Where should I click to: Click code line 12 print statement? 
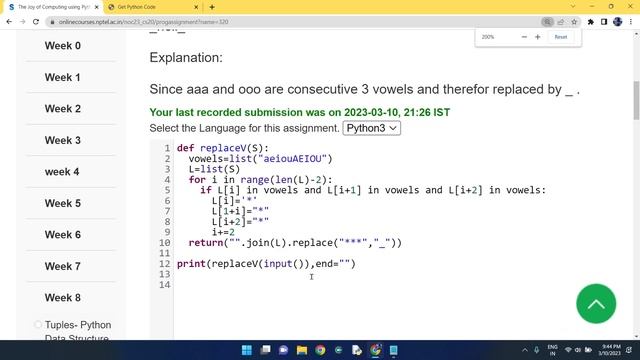(266, 264)
